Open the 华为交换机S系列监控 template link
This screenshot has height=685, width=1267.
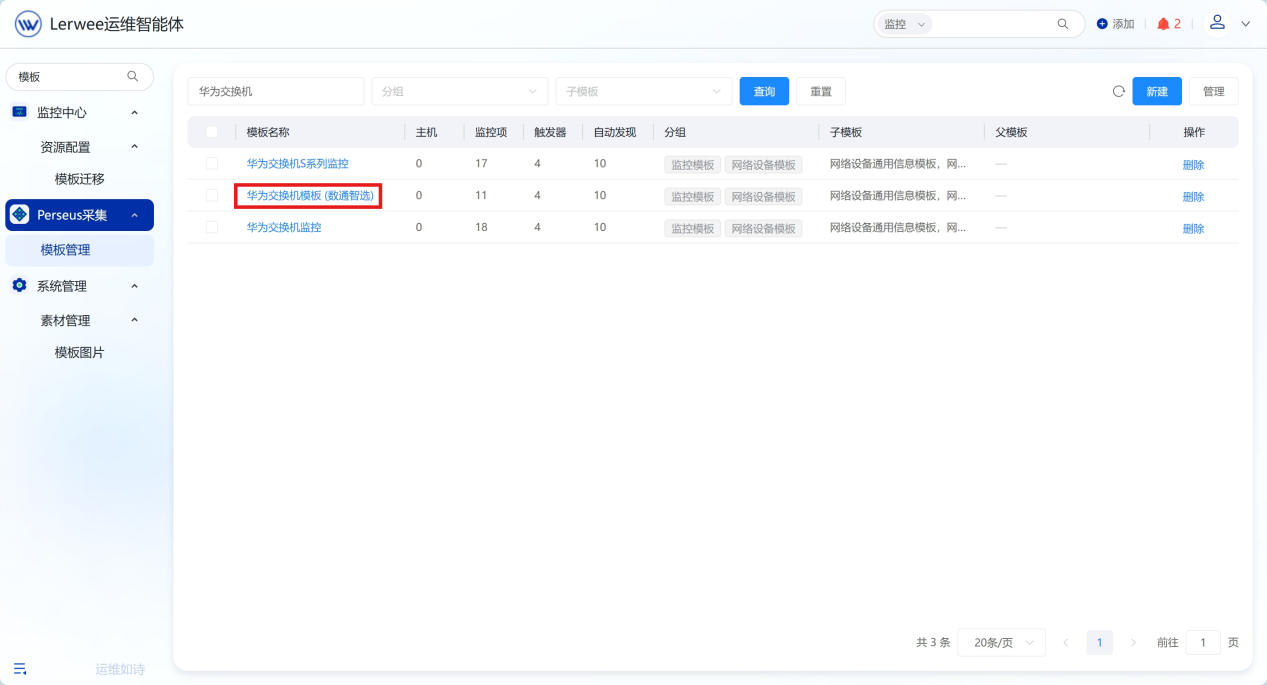point(298,164)
